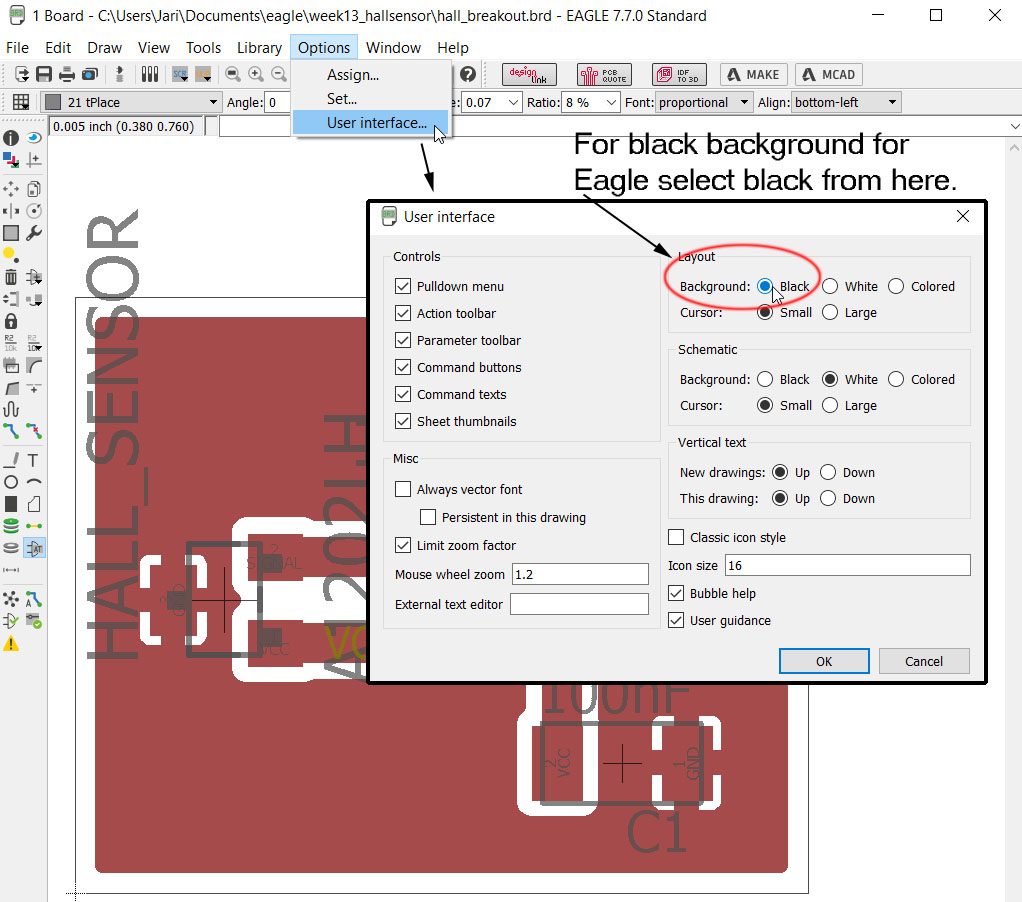
Task: Enable Always vector font
Action: point(403,489)
